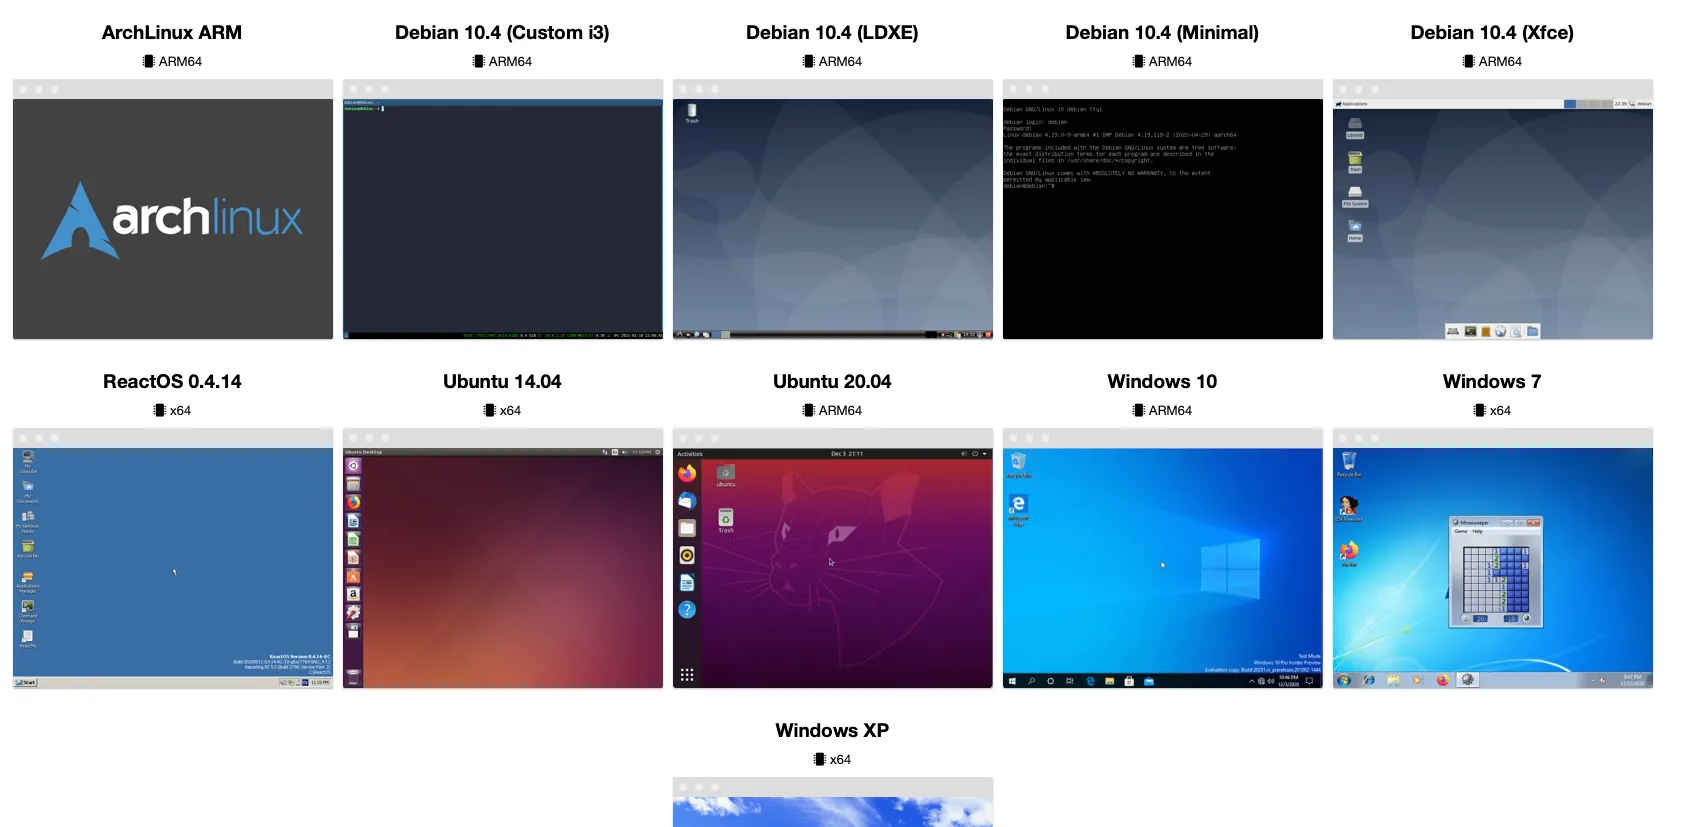Click the chip icon under Debian 10.4 (Xfce)
The image size is (1683, 827).
pos(1468,61)
